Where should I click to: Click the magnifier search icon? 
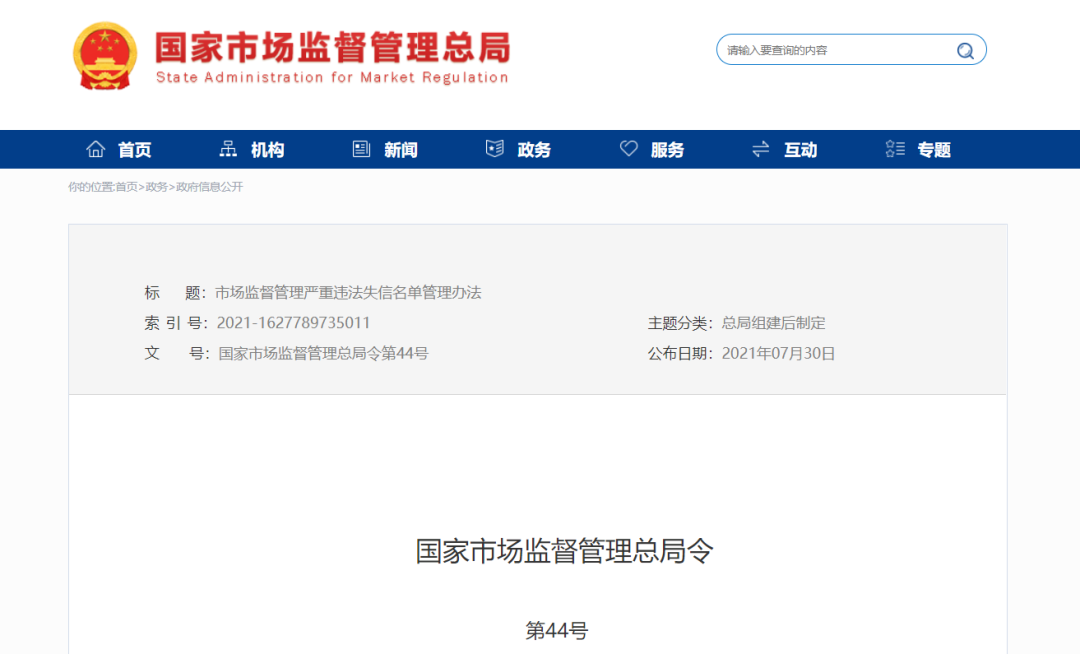[x=963, y=49]
